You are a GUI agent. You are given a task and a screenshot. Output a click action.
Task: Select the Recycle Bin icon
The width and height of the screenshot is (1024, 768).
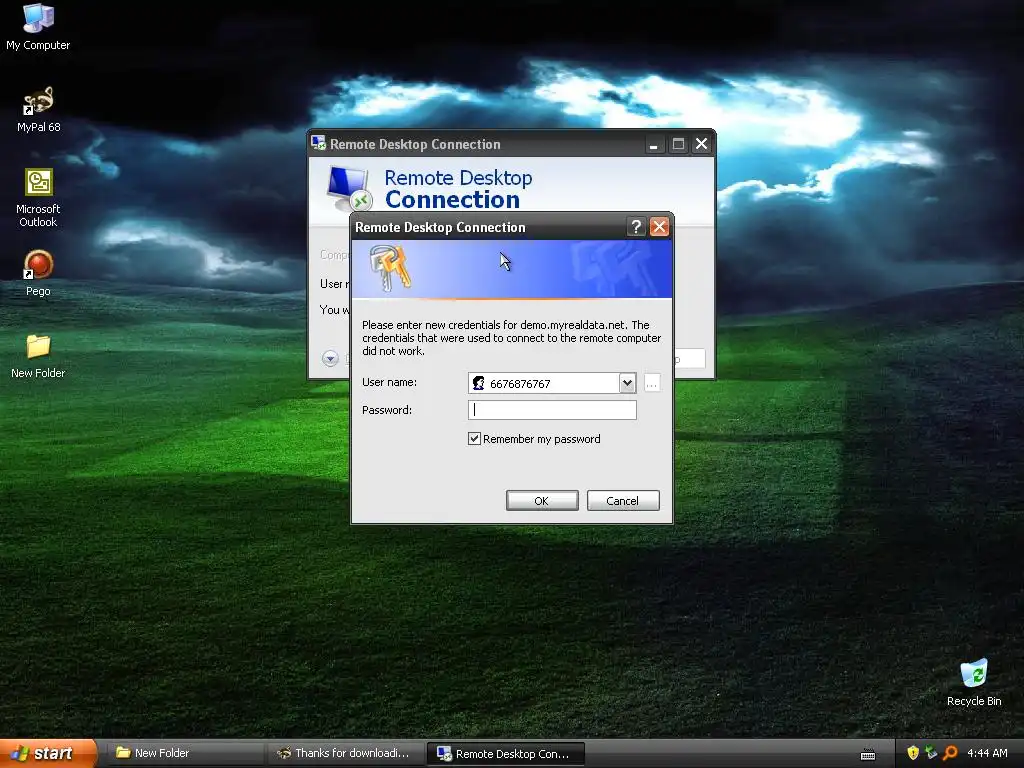click(x=974, y=682)
